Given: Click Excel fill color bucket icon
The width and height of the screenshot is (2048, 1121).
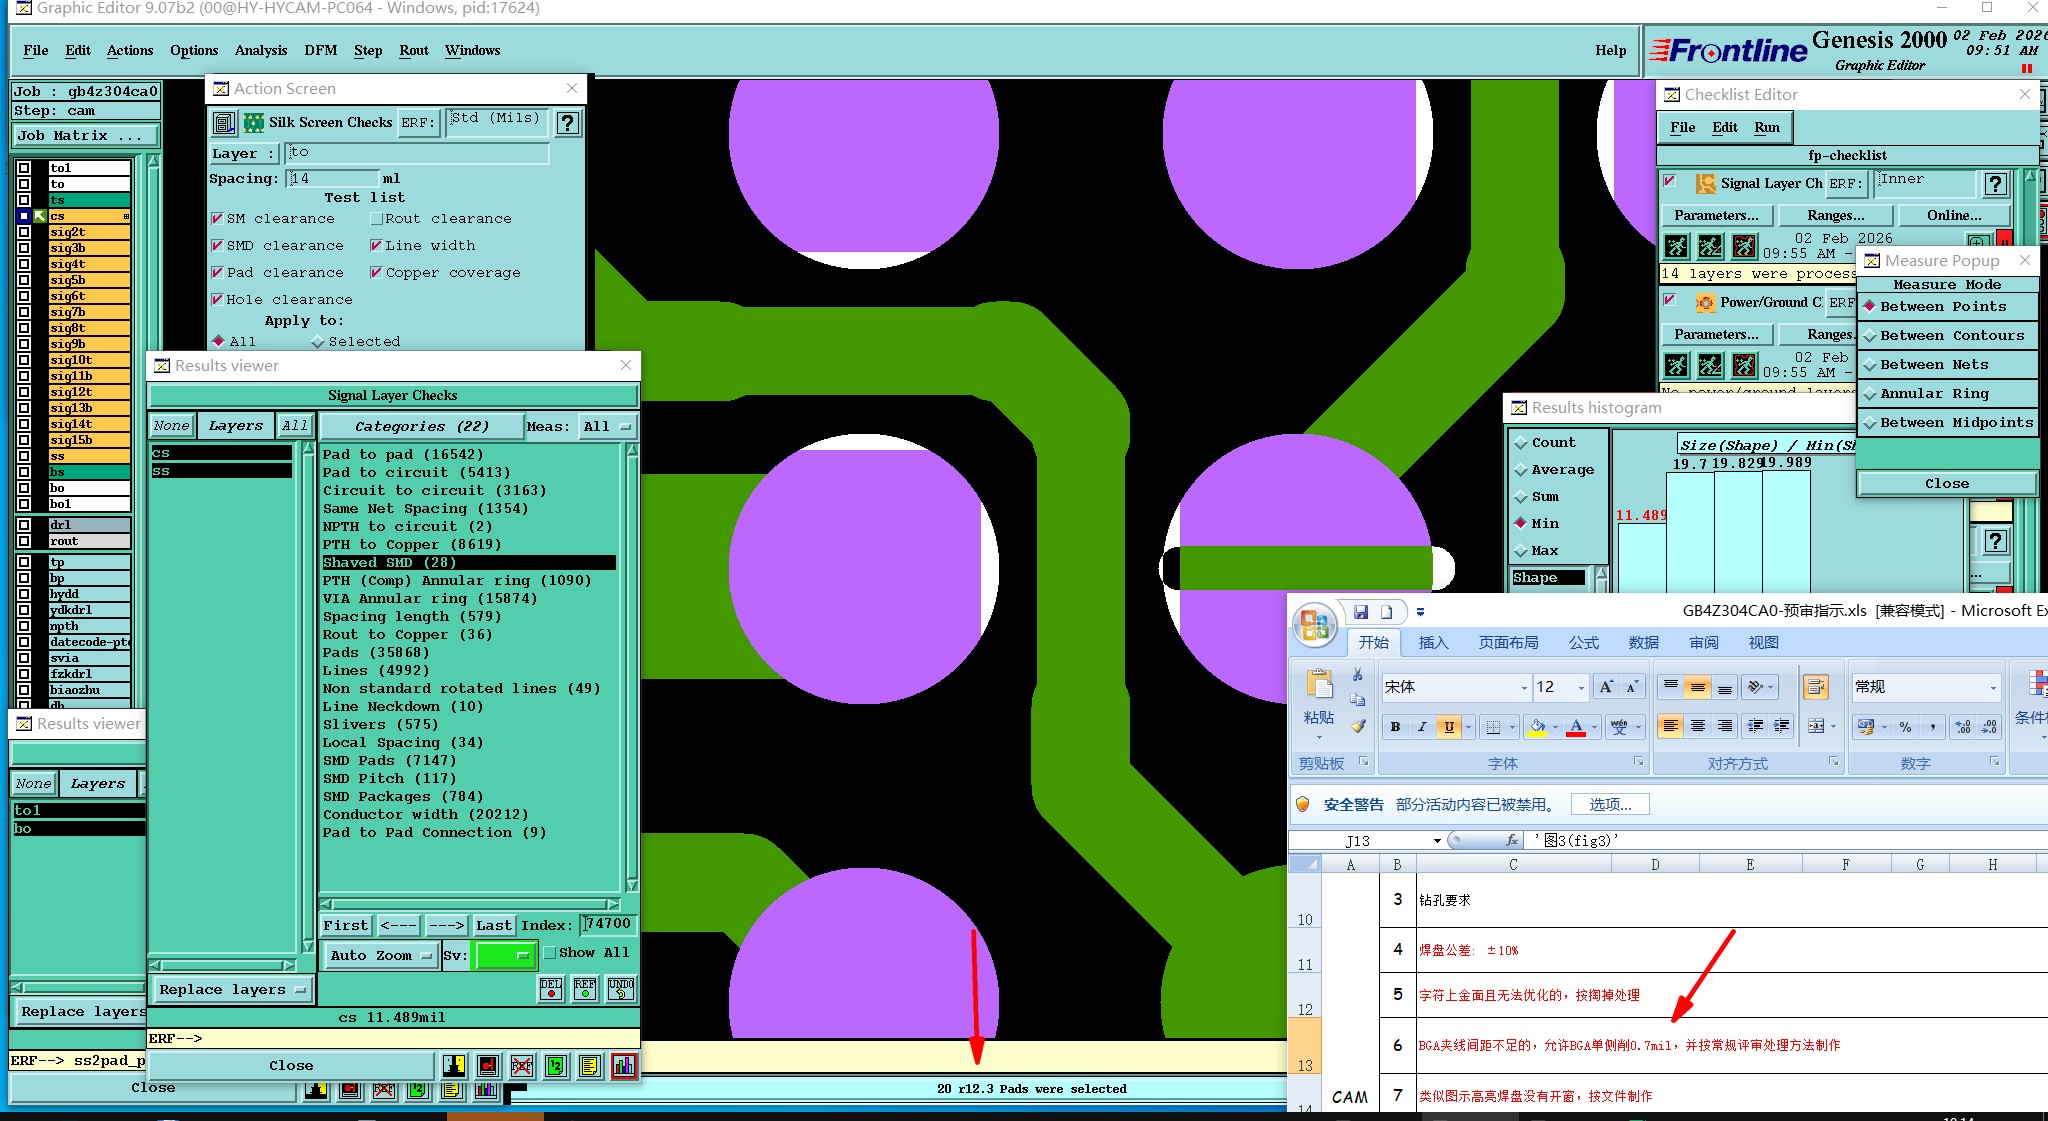Looking at the screenshot, I should (1538, 727).
